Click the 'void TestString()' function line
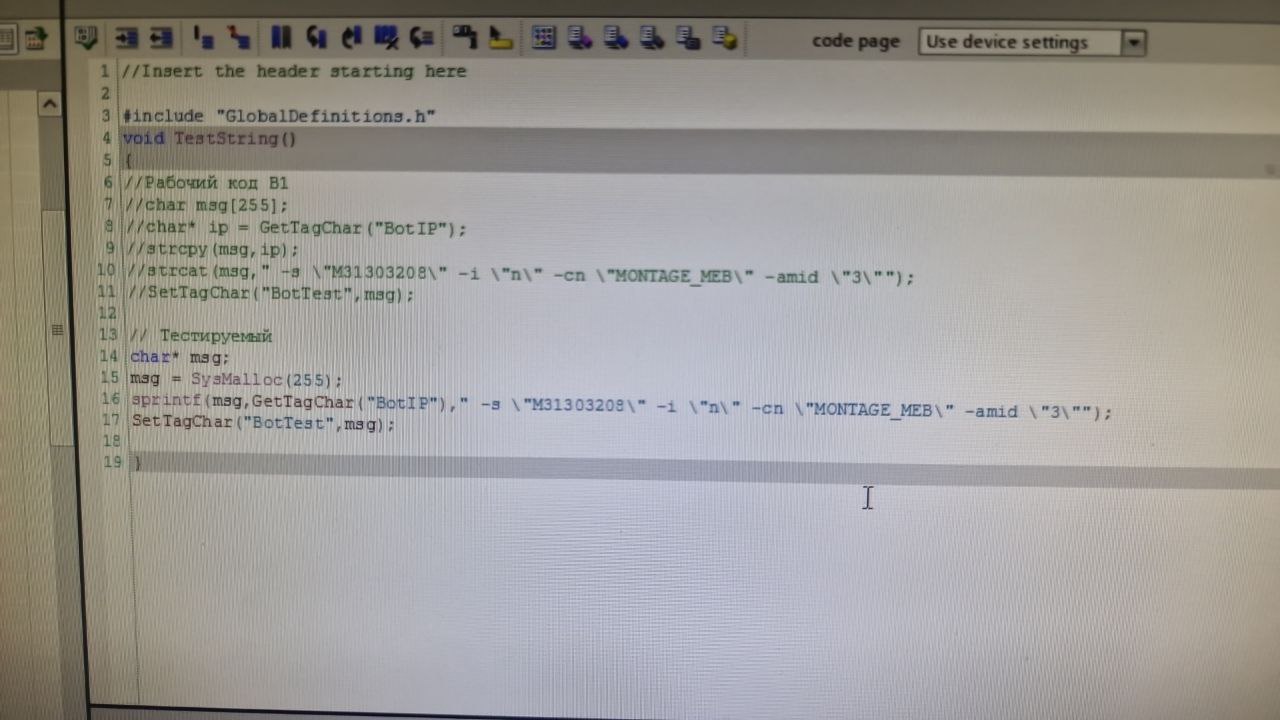 (209, 138)
